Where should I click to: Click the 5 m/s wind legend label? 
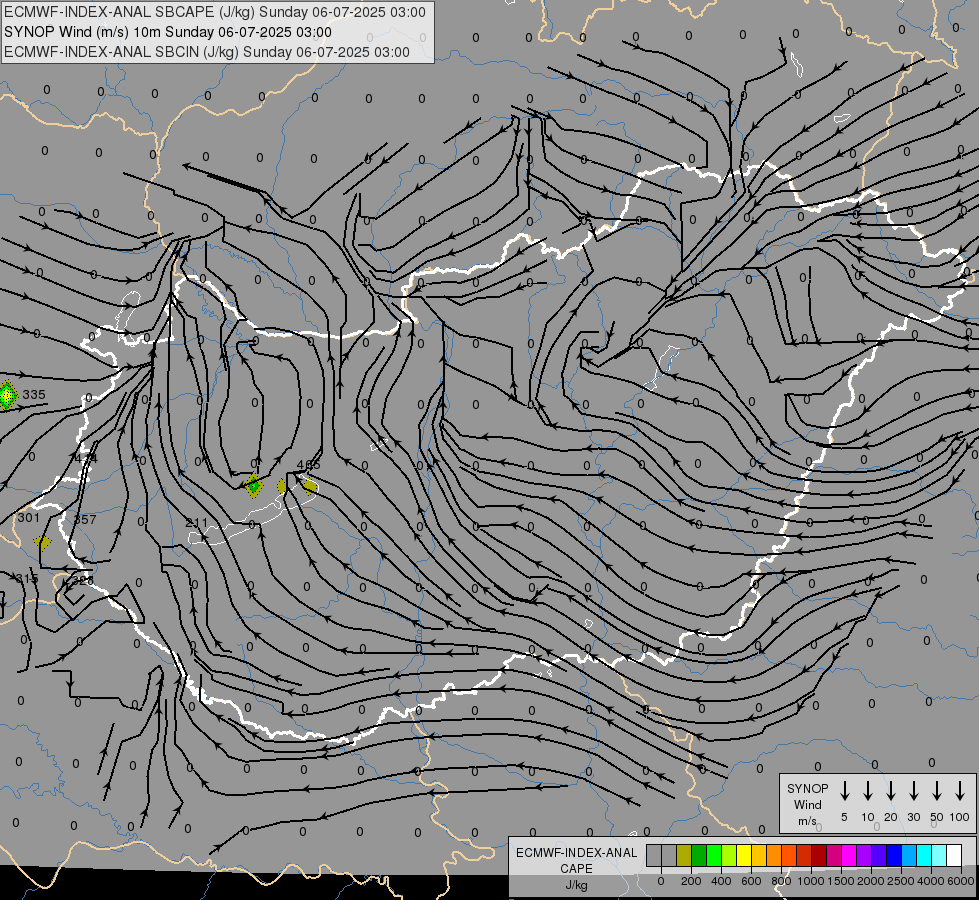coord(844,817)
